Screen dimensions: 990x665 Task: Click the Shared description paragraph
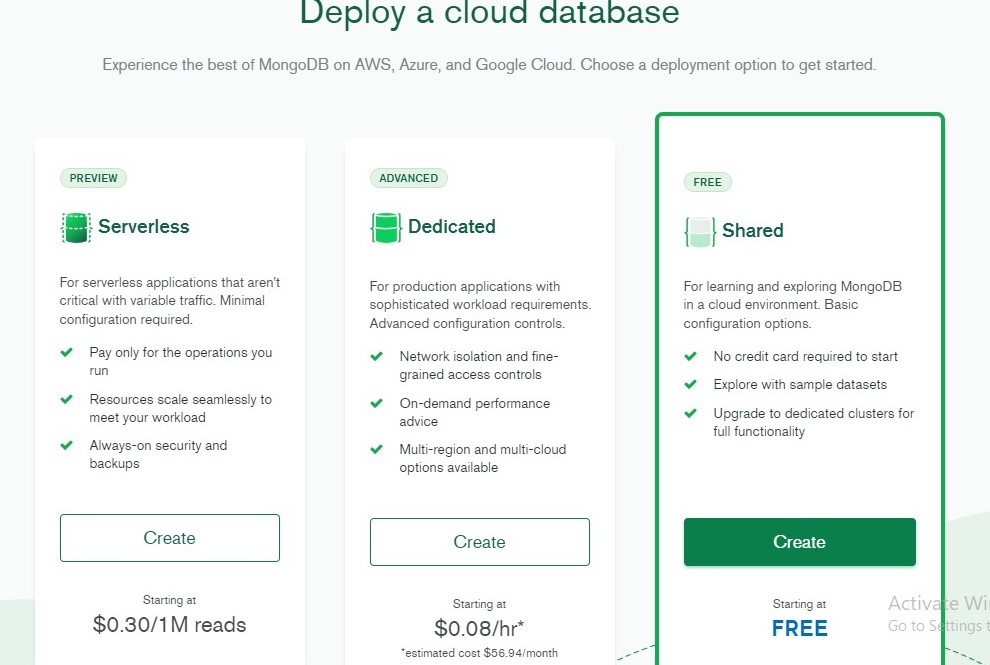792,304
